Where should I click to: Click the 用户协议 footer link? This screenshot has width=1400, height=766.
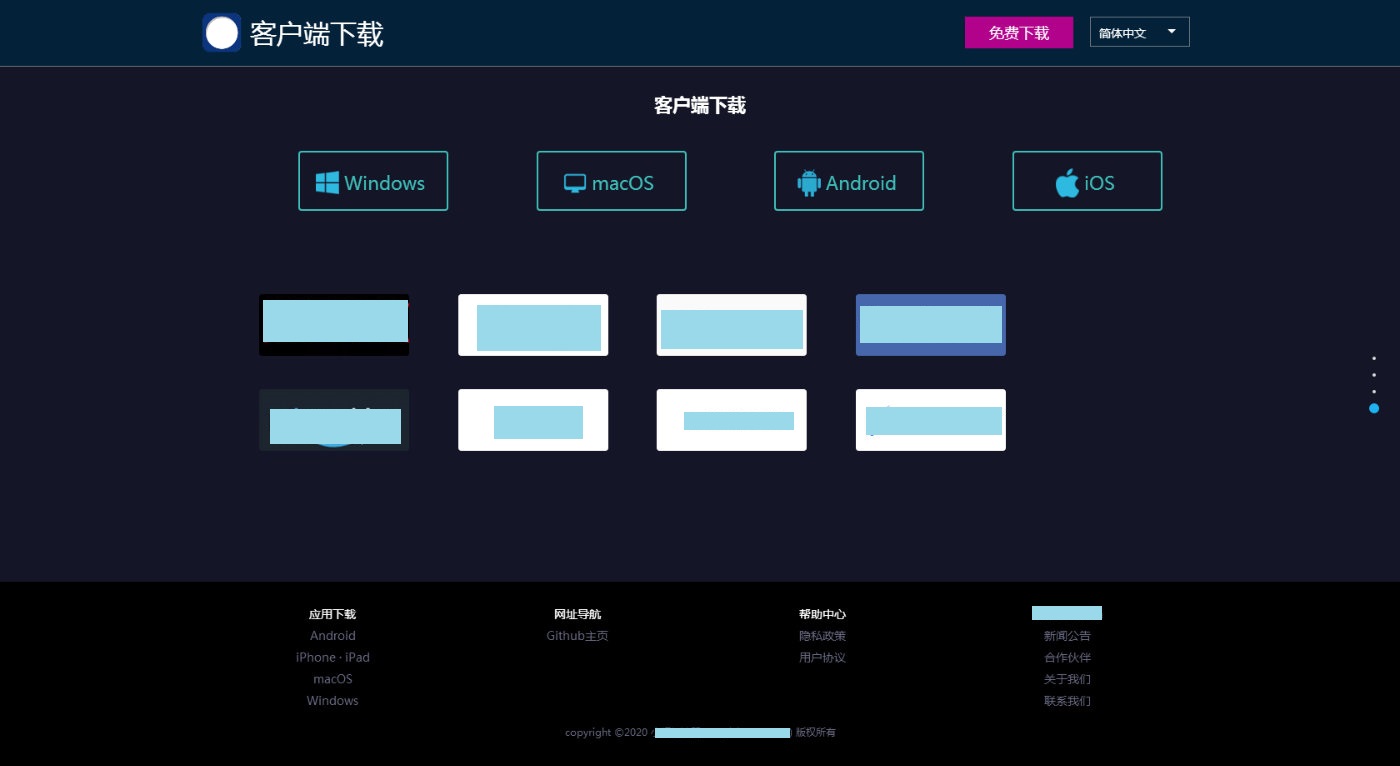tap(822, 658)
